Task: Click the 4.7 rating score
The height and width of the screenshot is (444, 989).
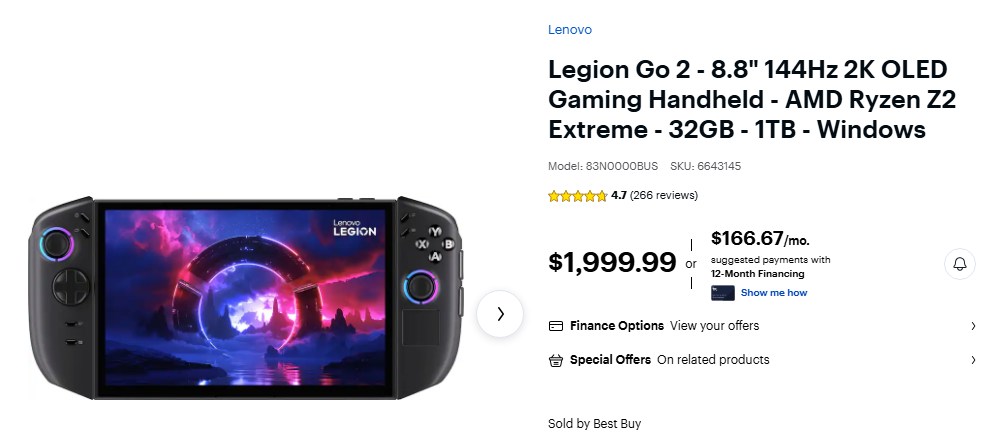Action: [x=619, y=196]
